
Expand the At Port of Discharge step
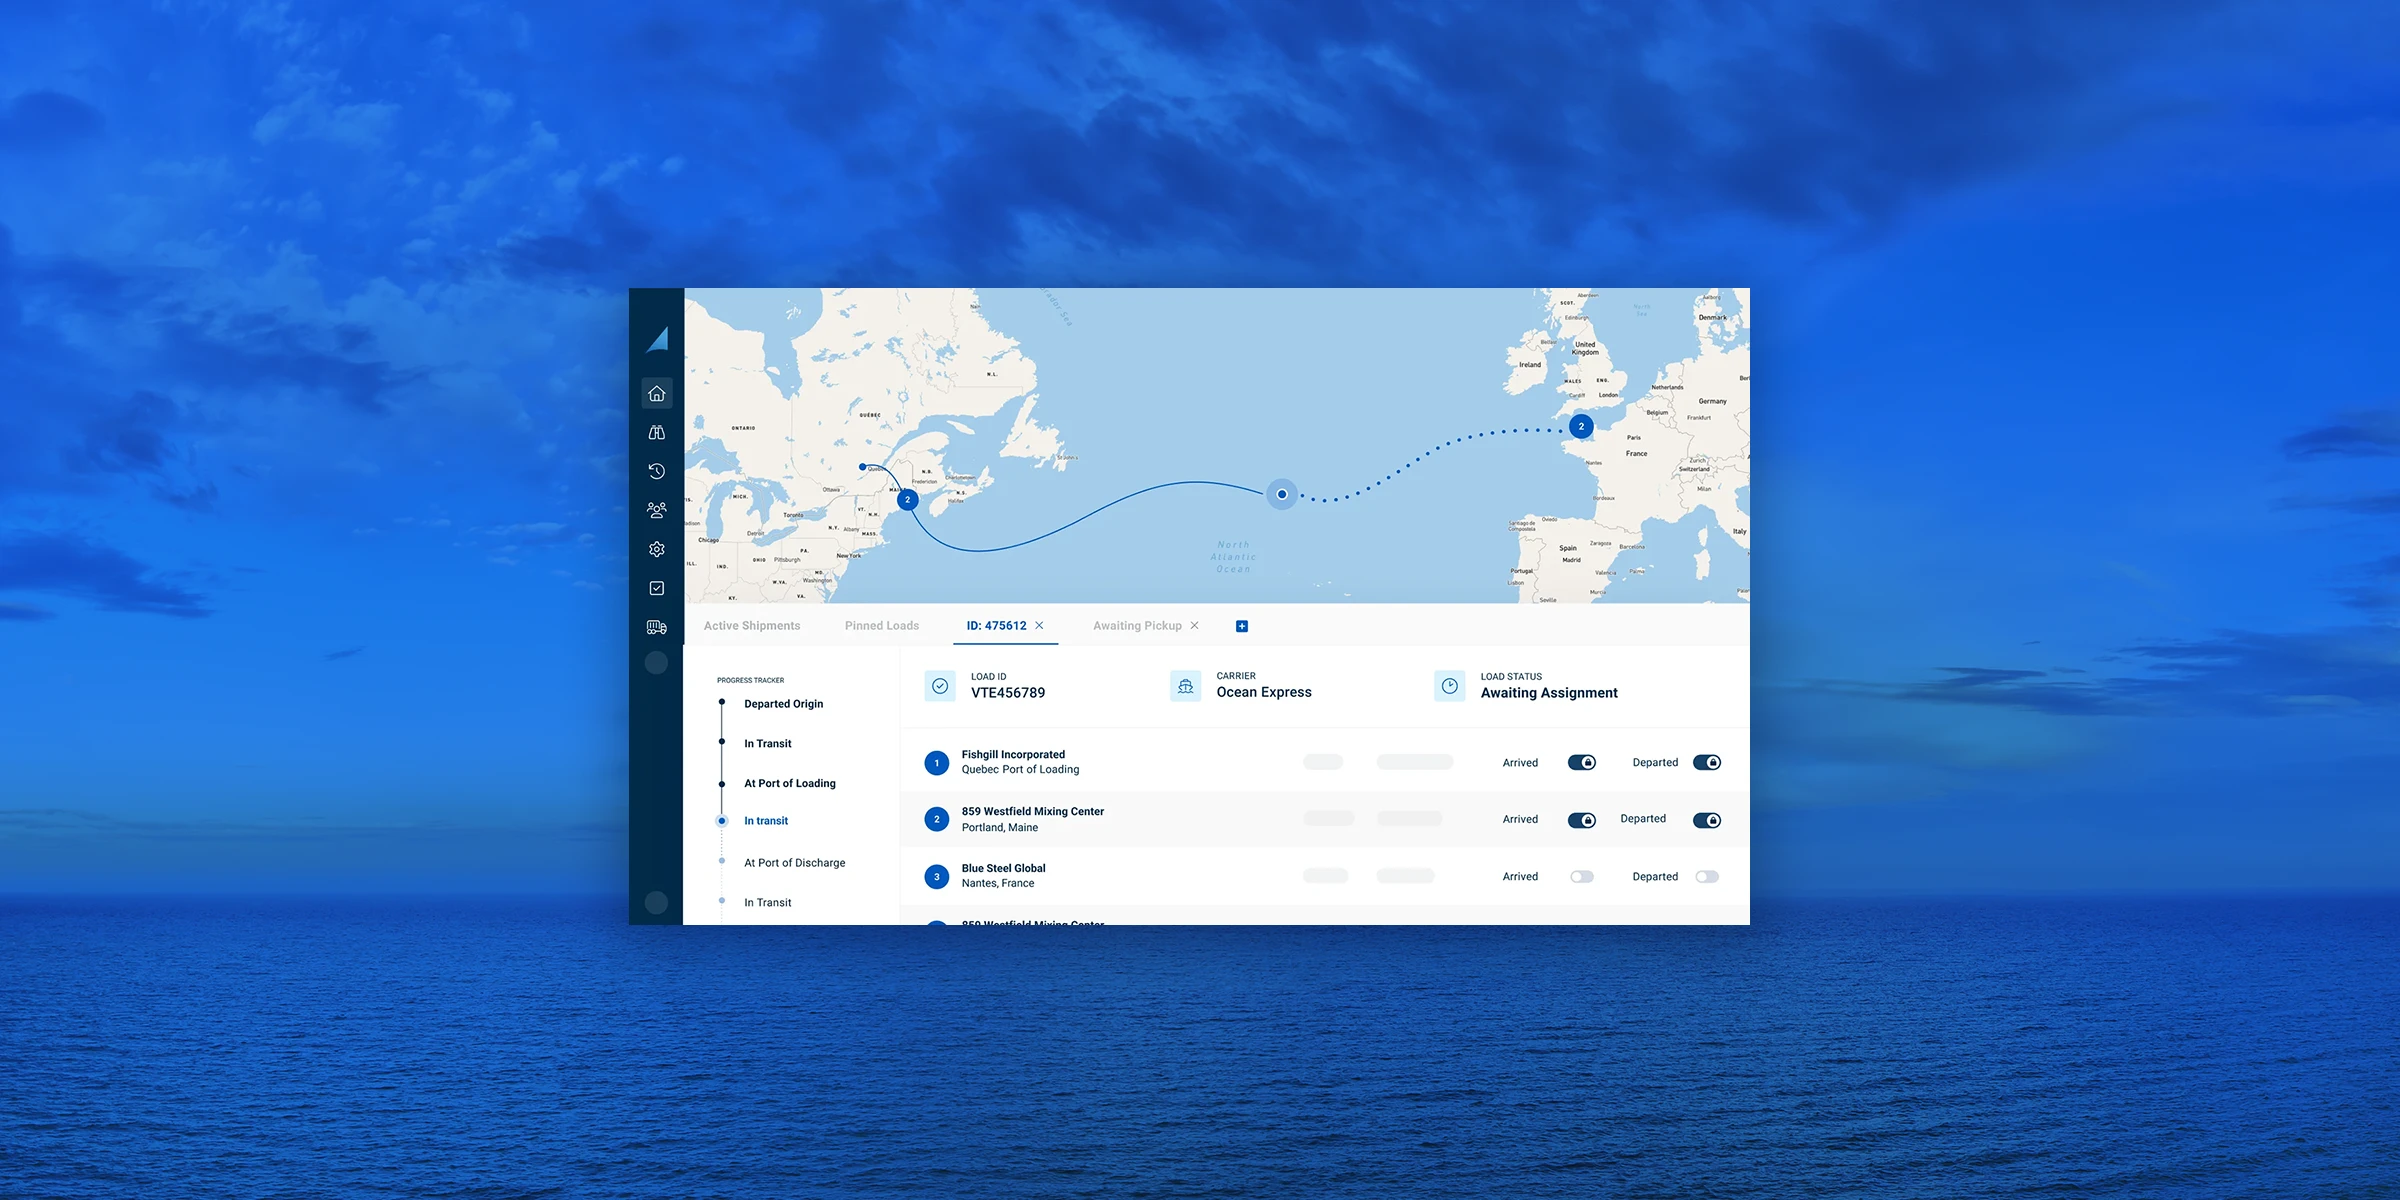pos(794,862)
